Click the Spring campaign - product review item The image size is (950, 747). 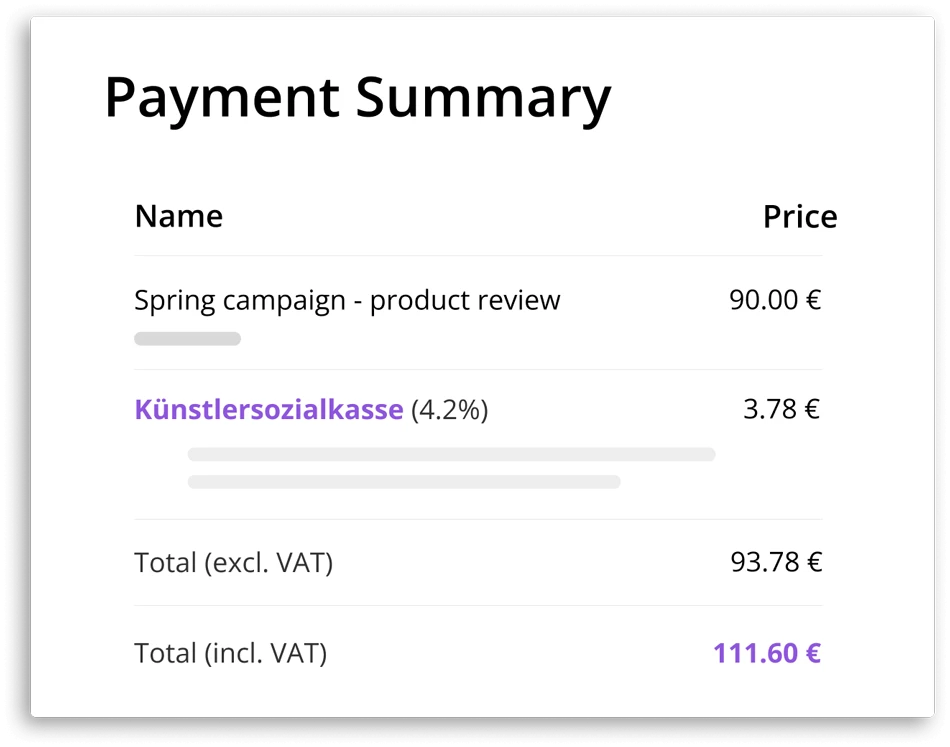click(x=347, y=301)
